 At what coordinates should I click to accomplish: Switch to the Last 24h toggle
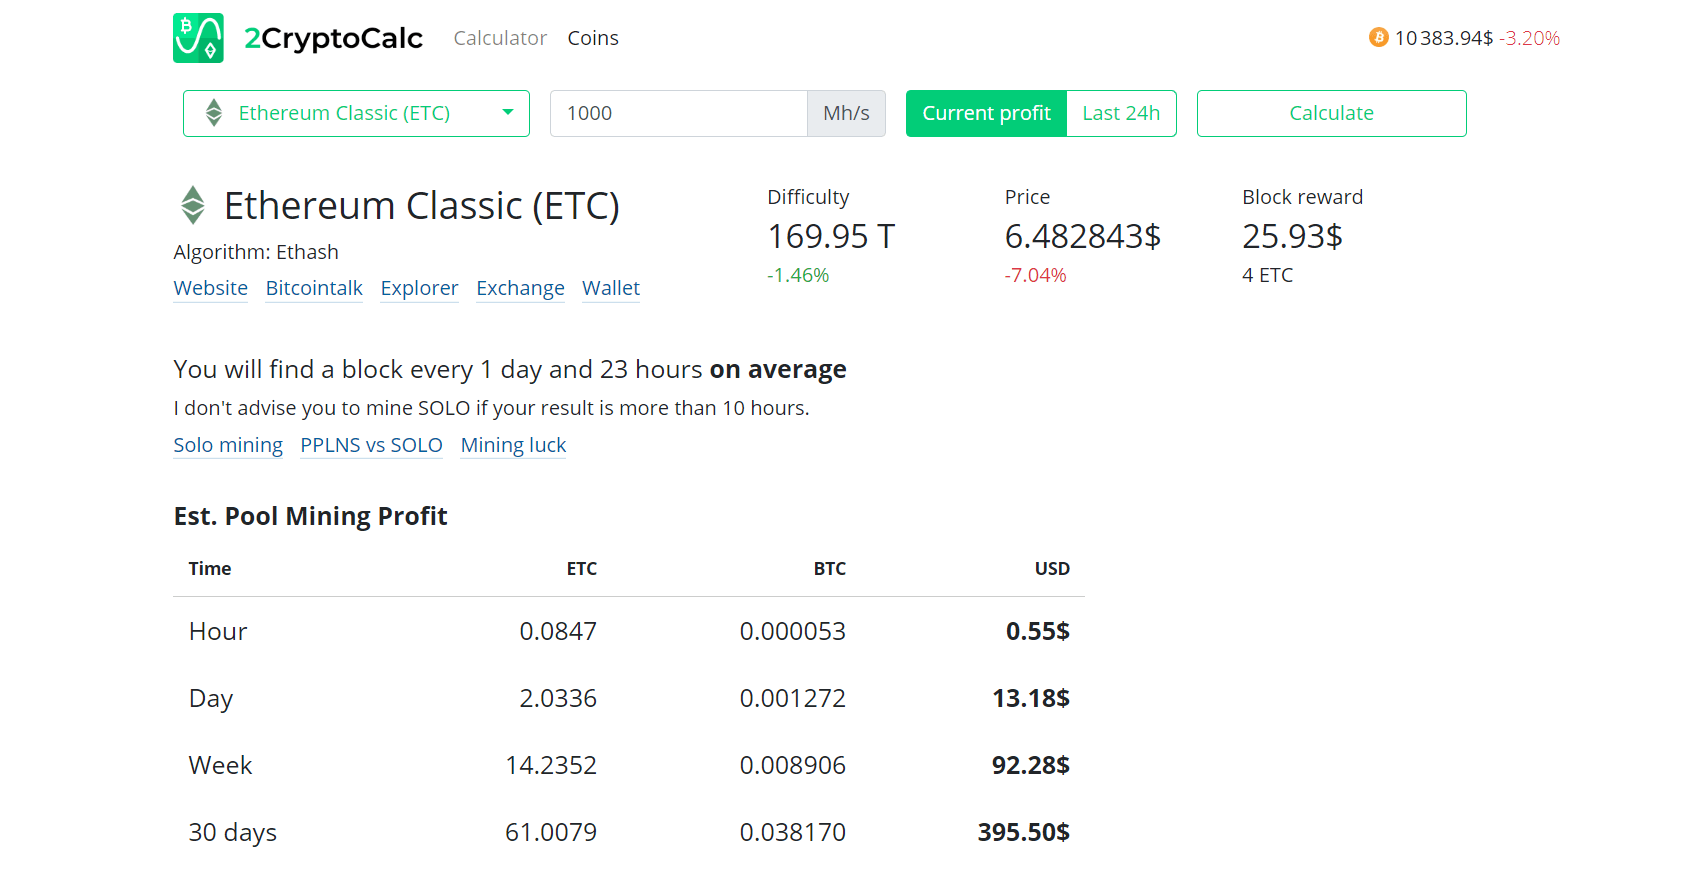click(1121, 113)
